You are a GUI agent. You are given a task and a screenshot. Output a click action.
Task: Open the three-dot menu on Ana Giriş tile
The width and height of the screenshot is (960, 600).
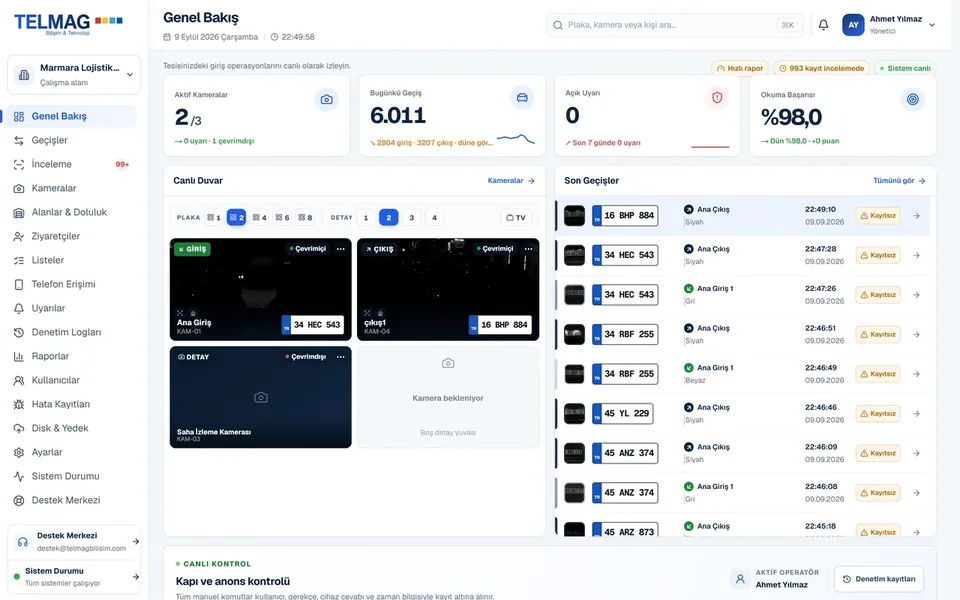pyautogui.click(x=341, y=249)
